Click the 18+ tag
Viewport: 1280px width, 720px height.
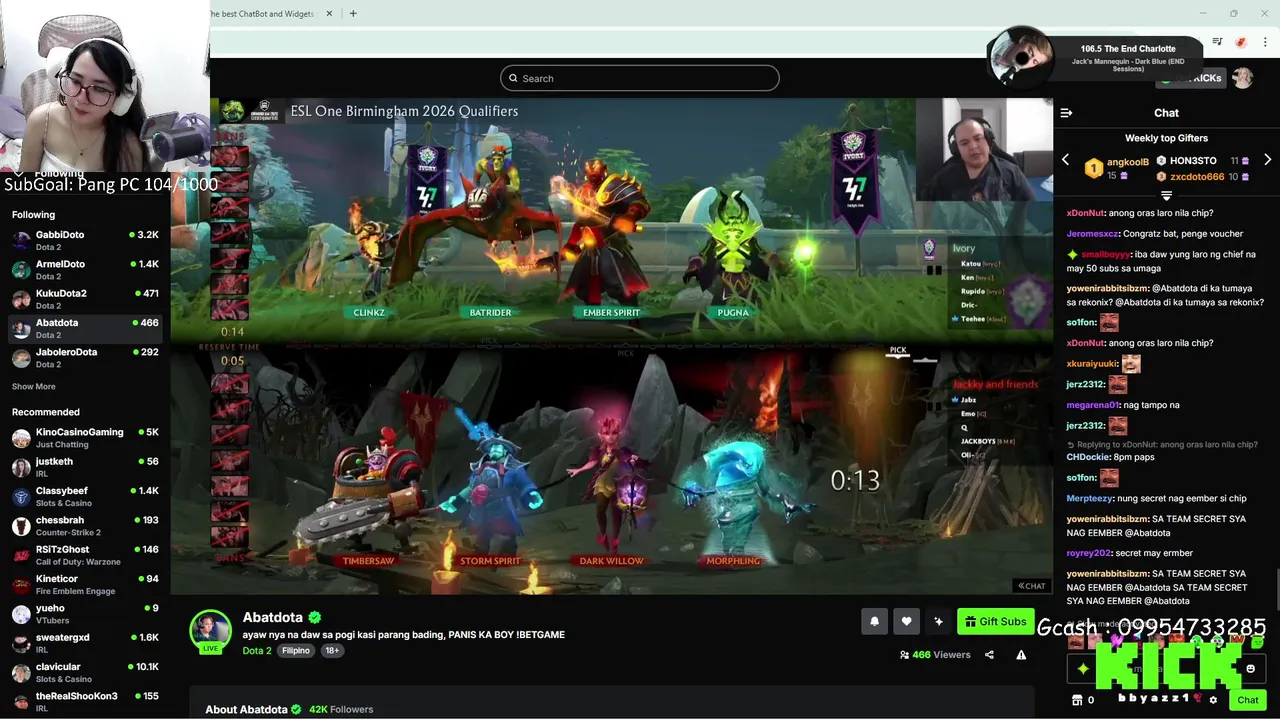[332, 650]
